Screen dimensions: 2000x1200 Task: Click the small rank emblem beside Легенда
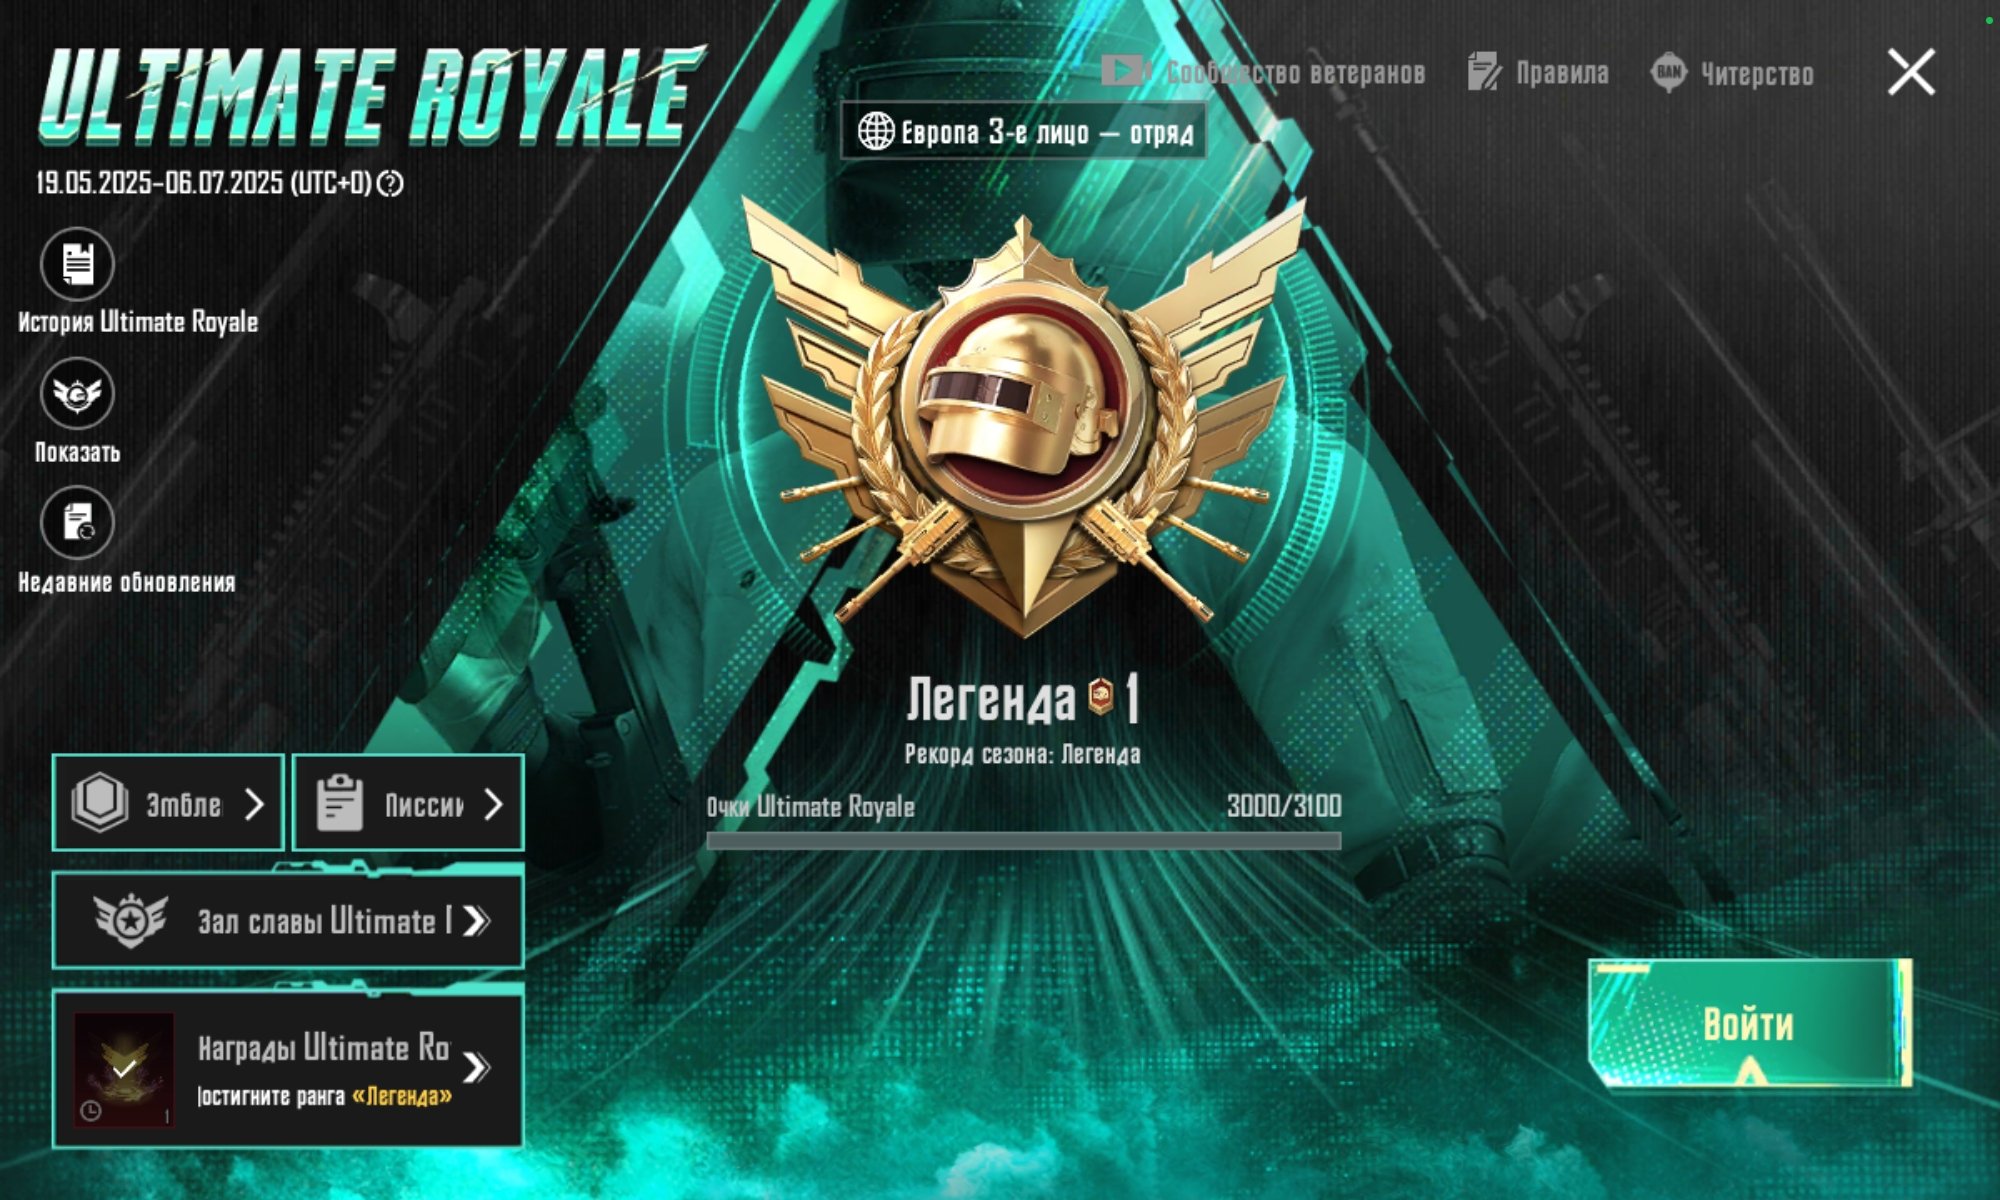pyautogui.click(x=1101, y=696)
